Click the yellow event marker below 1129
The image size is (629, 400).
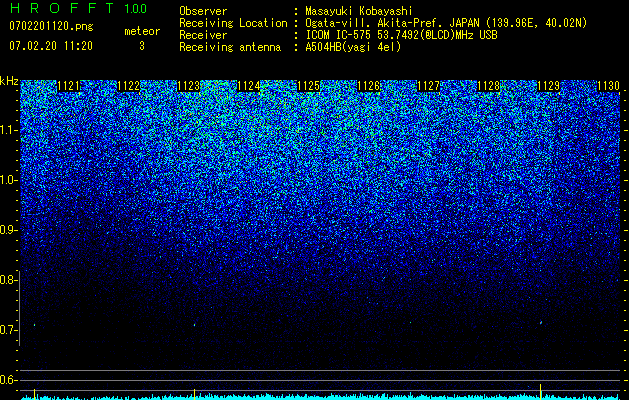[541, 392]
